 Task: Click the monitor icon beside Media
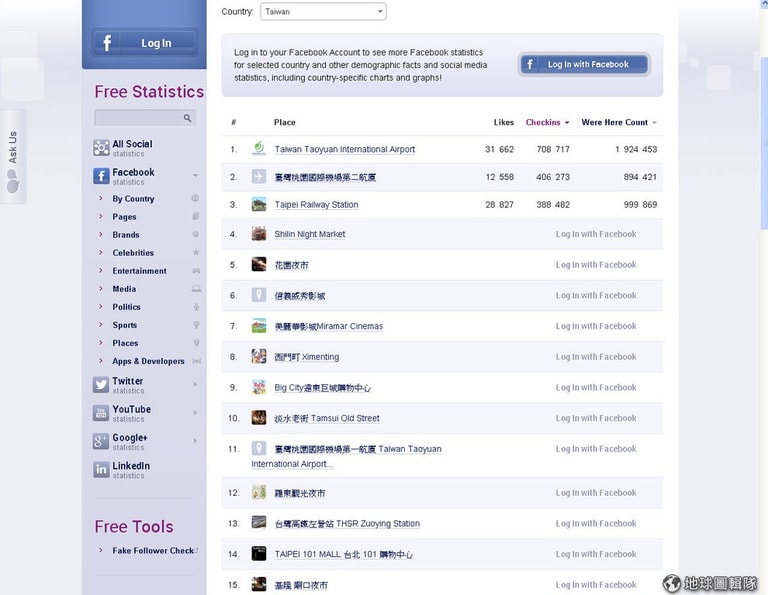(x=196, y=289)
